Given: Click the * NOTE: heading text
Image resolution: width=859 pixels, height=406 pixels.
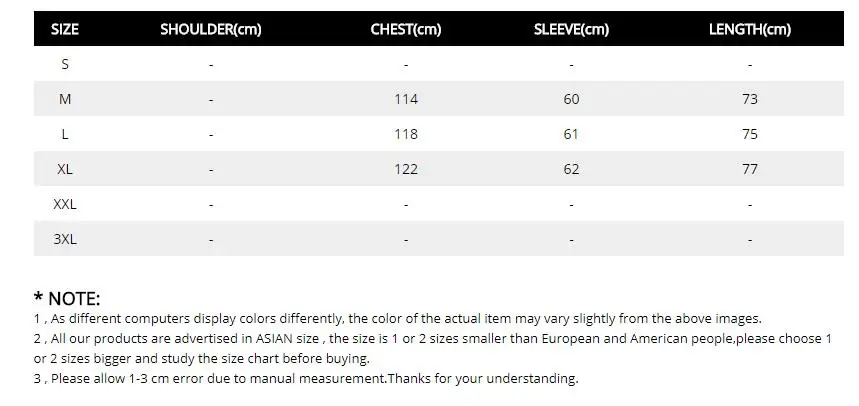Looking at the screenshot, I should 67,299.
